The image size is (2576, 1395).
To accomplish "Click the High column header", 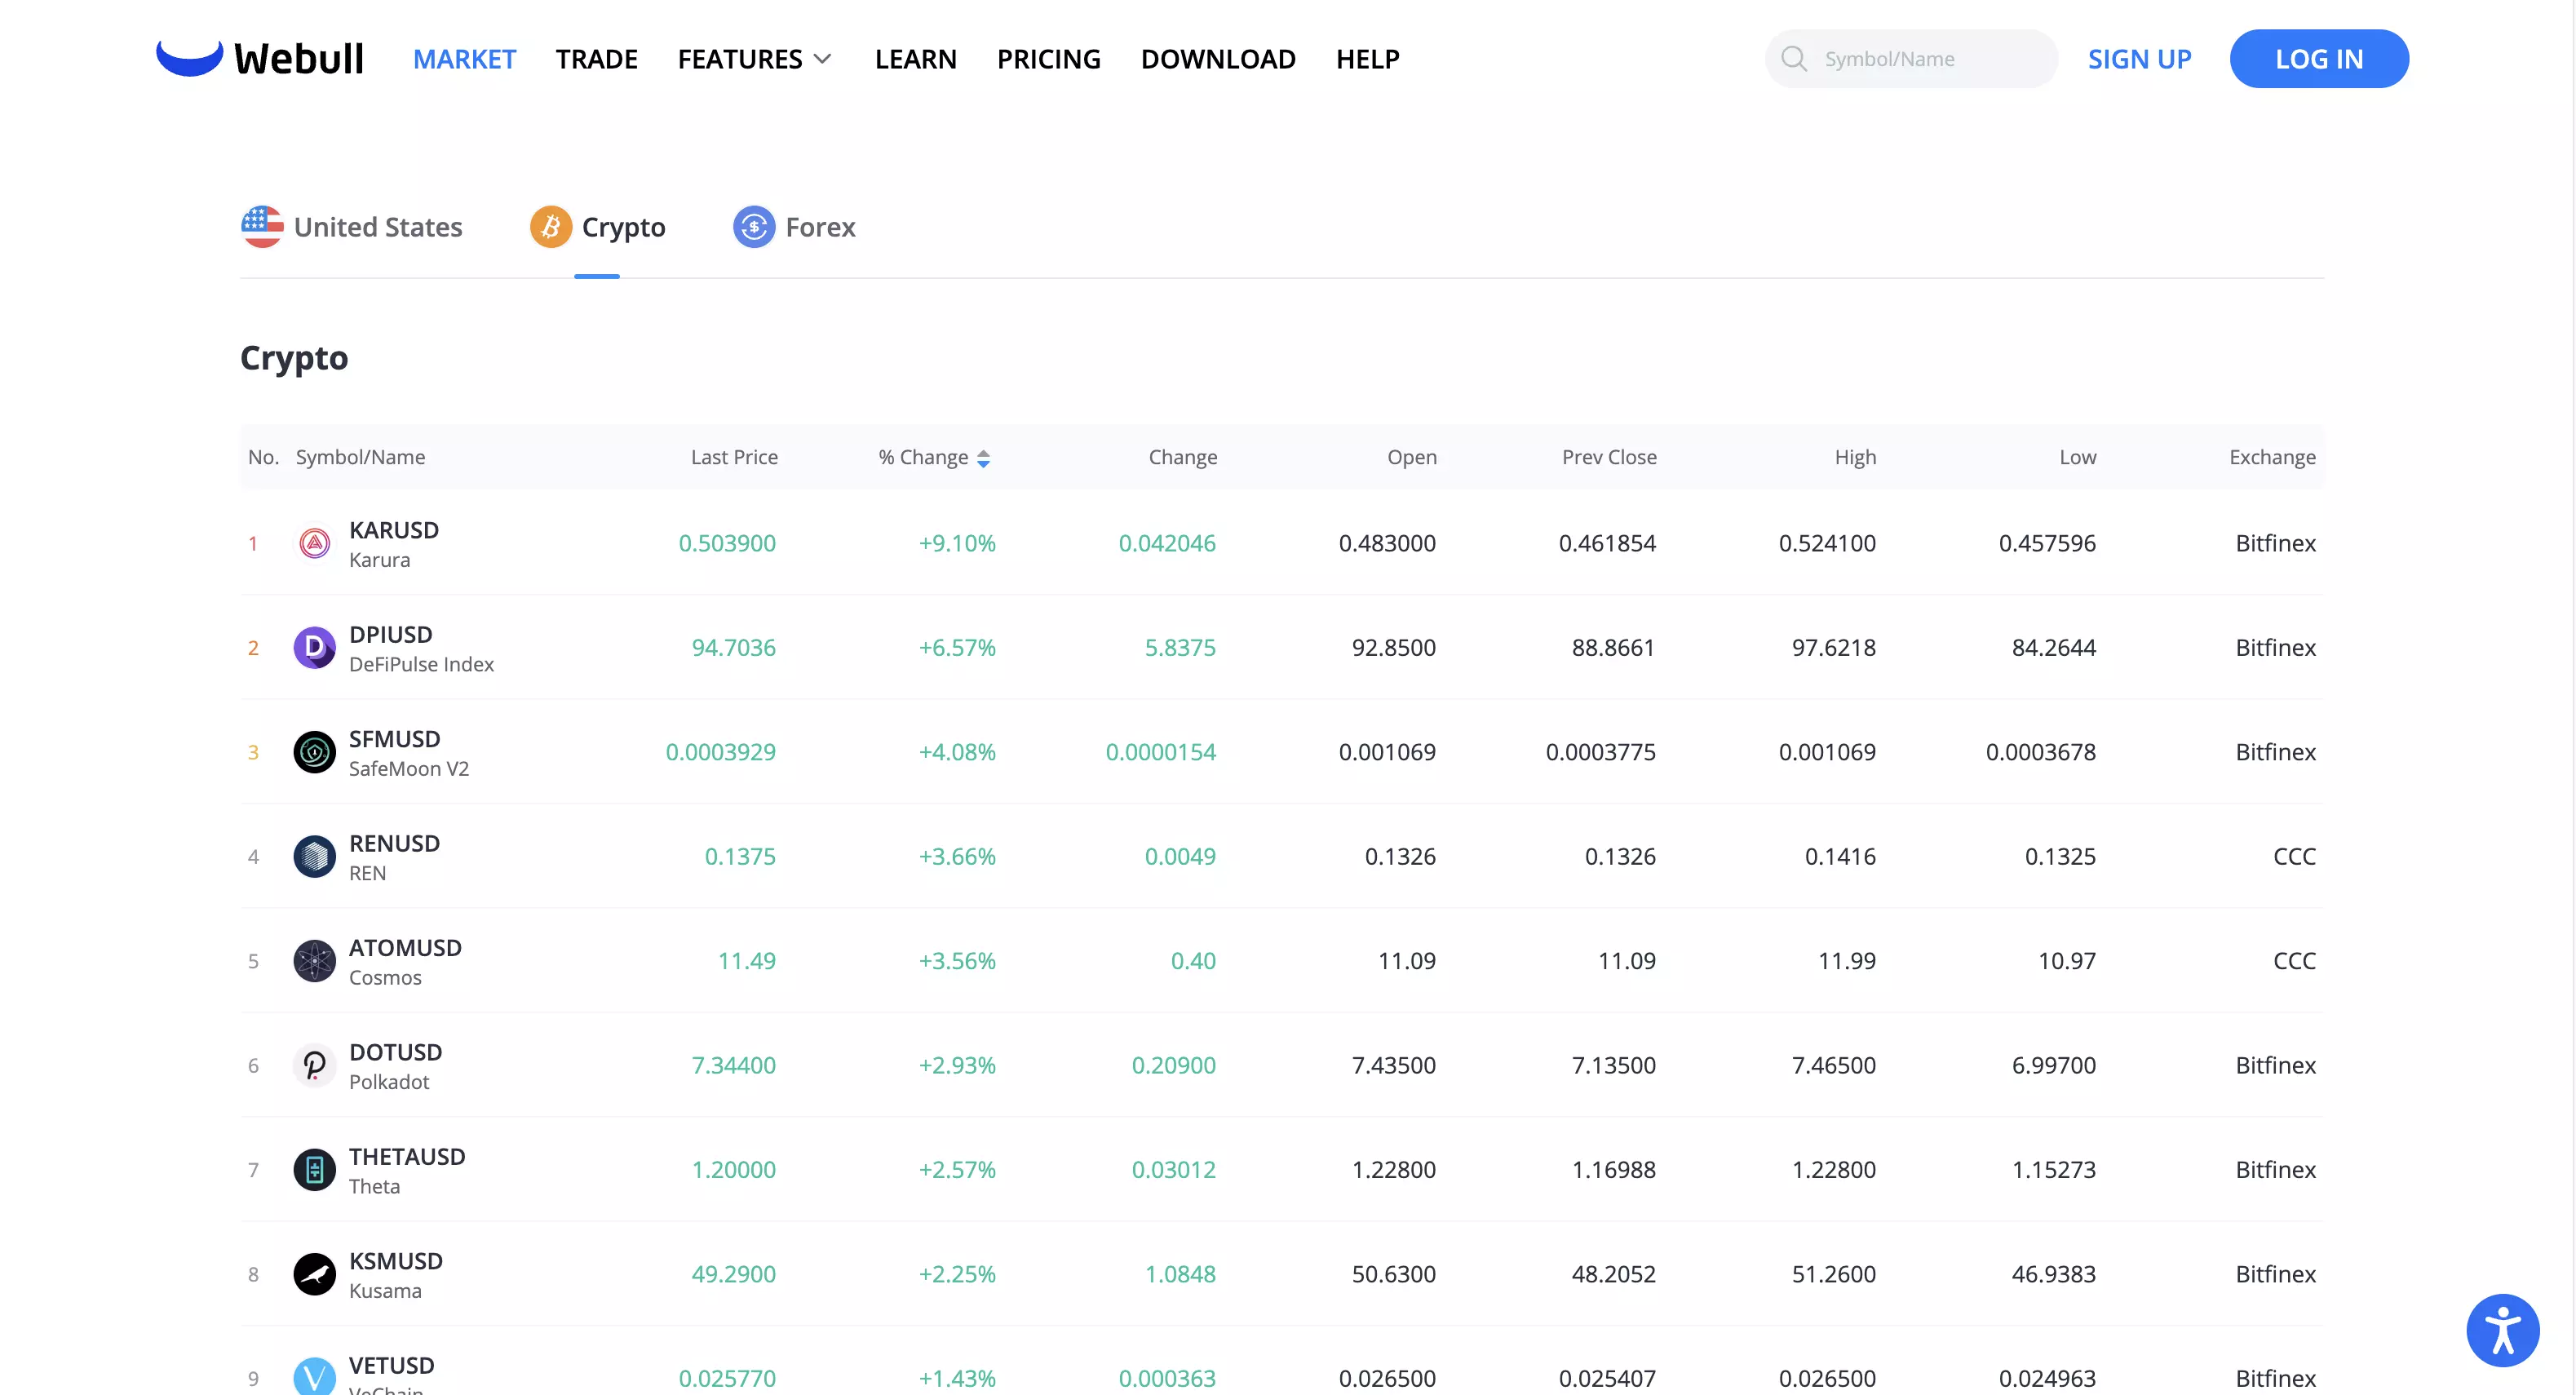I will point(1855,457).
